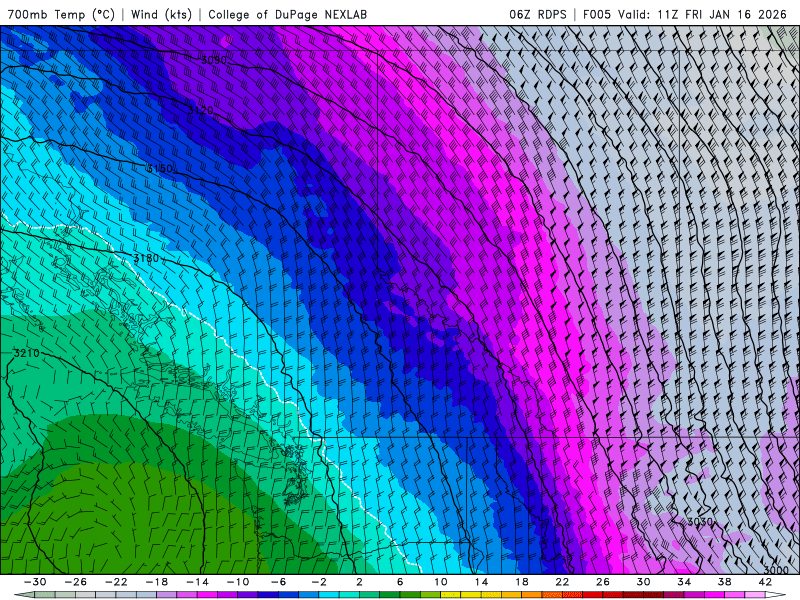Click the bright magenta swatch below -14

pyautogui.click(x=207, y=595)
